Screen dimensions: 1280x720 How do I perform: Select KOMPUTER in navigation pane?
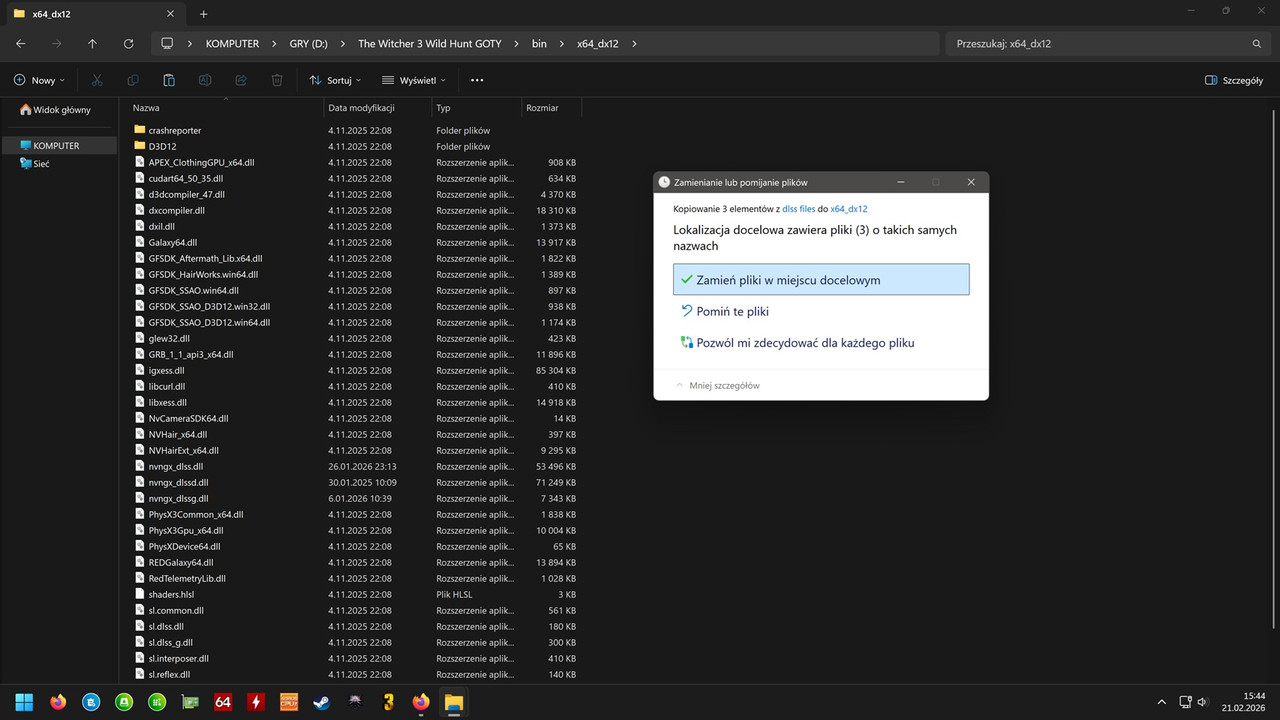60,146
